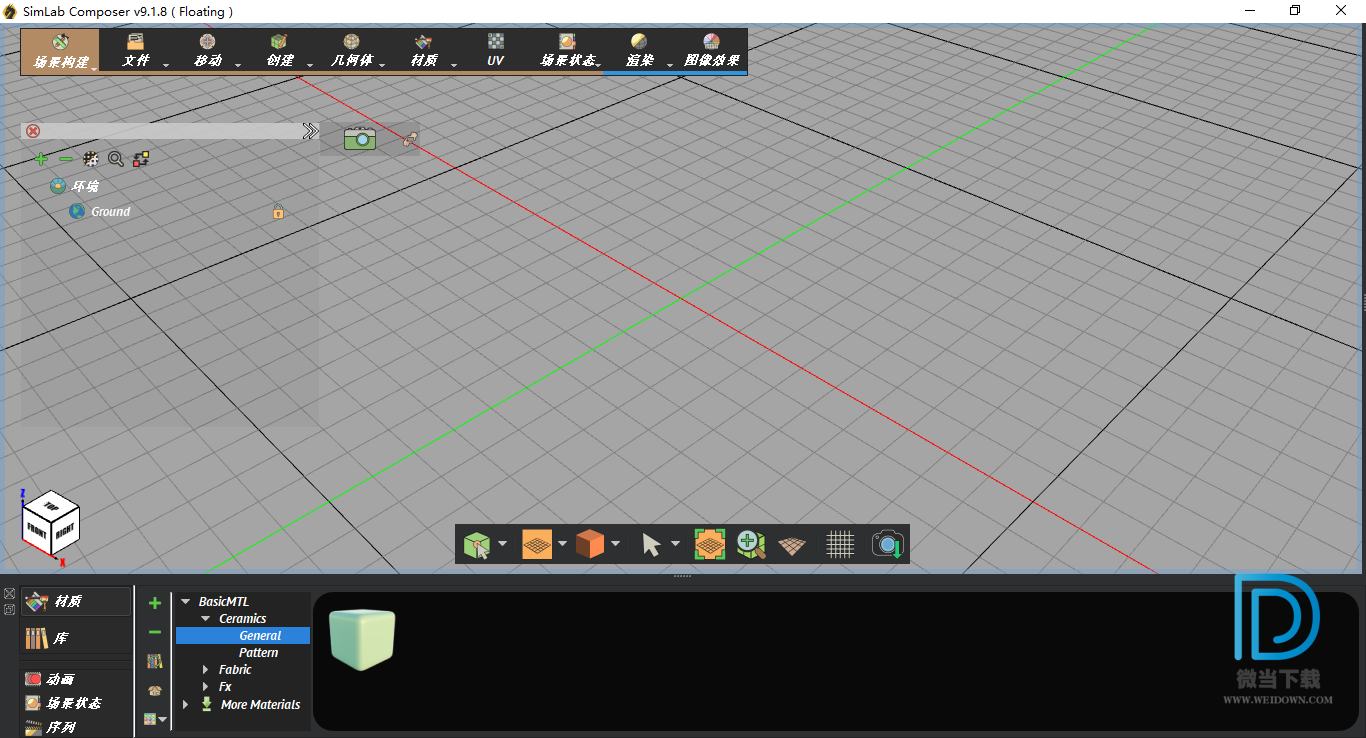
Task: Open the 库 library panel
Action: (77, 638)
